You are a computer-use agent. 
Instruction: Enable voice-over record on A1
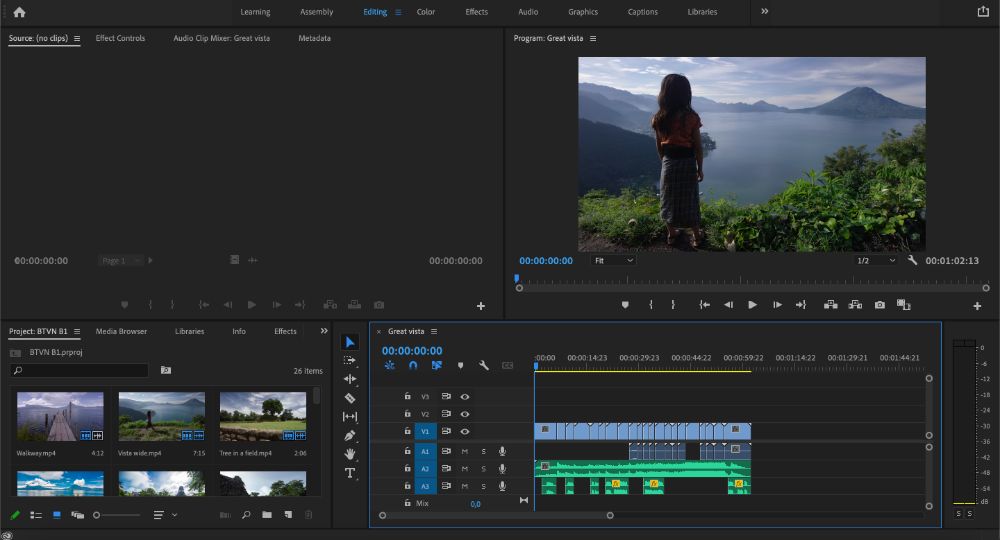[x=503, y=451]
